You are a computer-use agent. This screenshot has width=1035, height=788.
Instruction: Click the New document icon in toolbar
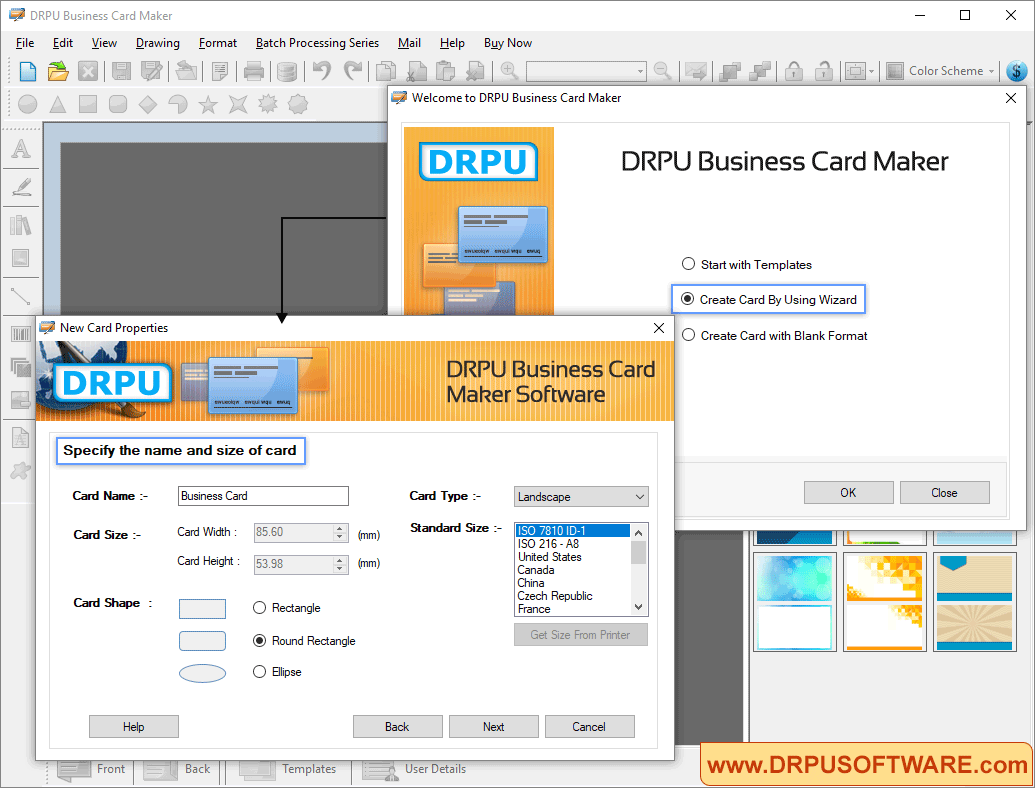pos(28,71)
